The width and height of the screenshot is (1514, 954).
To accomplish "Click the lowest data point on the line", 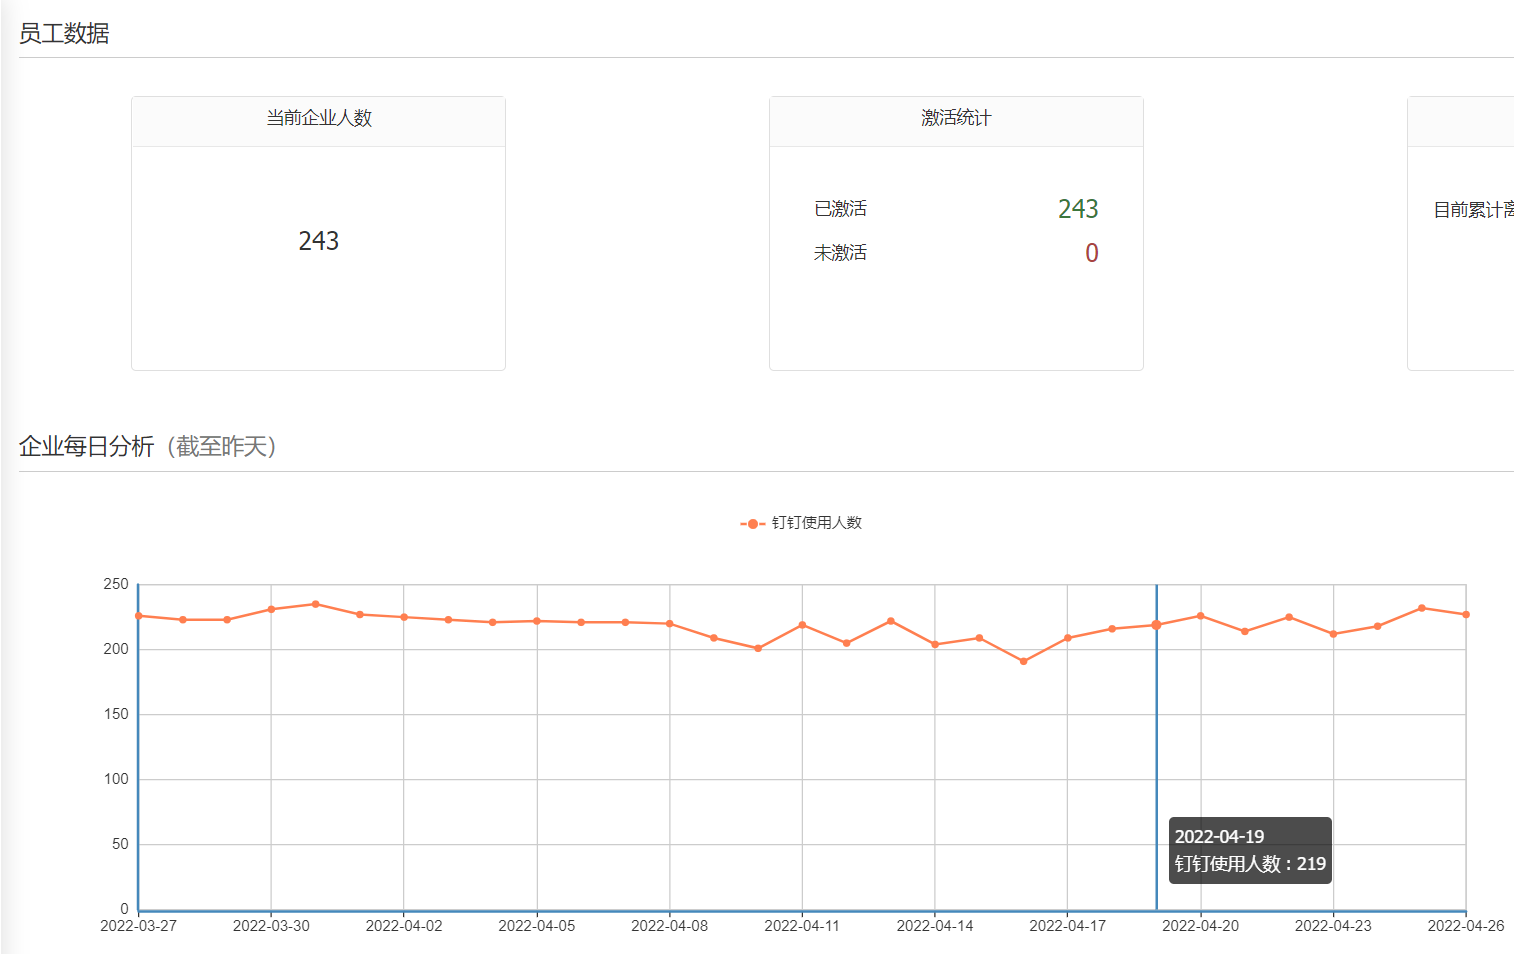I will pyautogui.click(x=1023, y=661).
